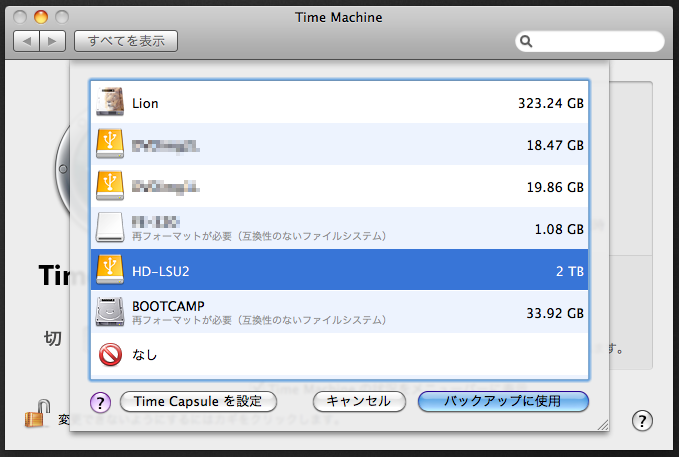The height and width of the screenshot is (457, 679).
Task: Click the BOOTCAMP hard disk icon
Action: [x=110, y=311]
